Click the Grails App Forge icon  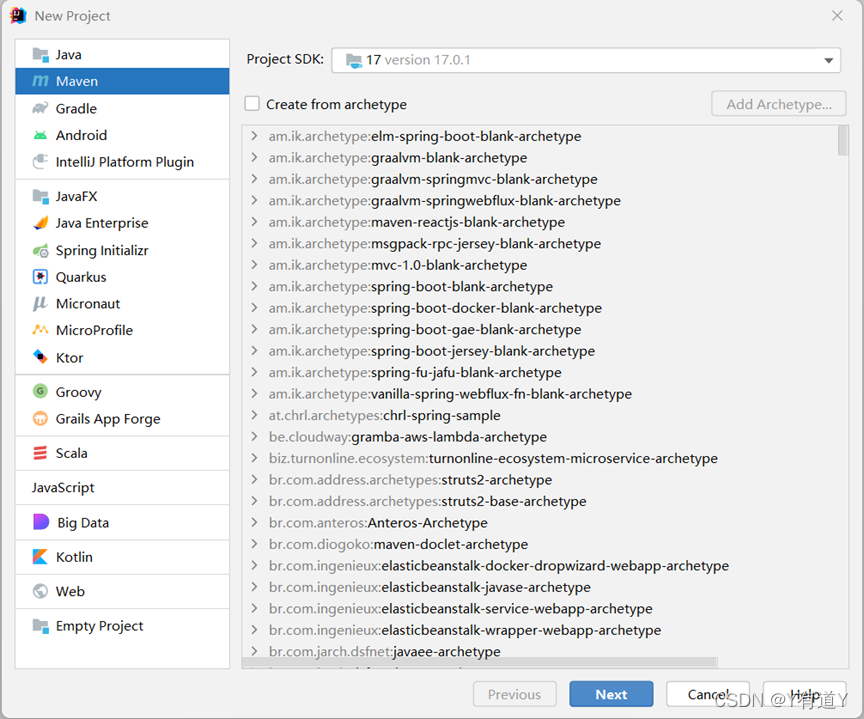click(40, 418)
